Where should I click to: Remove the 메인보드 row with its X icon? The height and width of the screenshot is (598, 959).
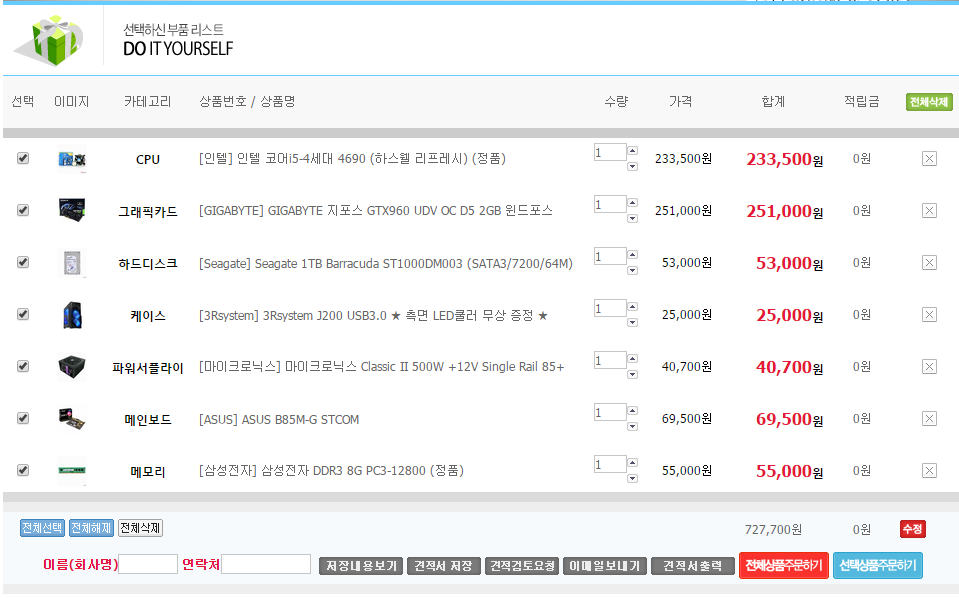(929, 419)
